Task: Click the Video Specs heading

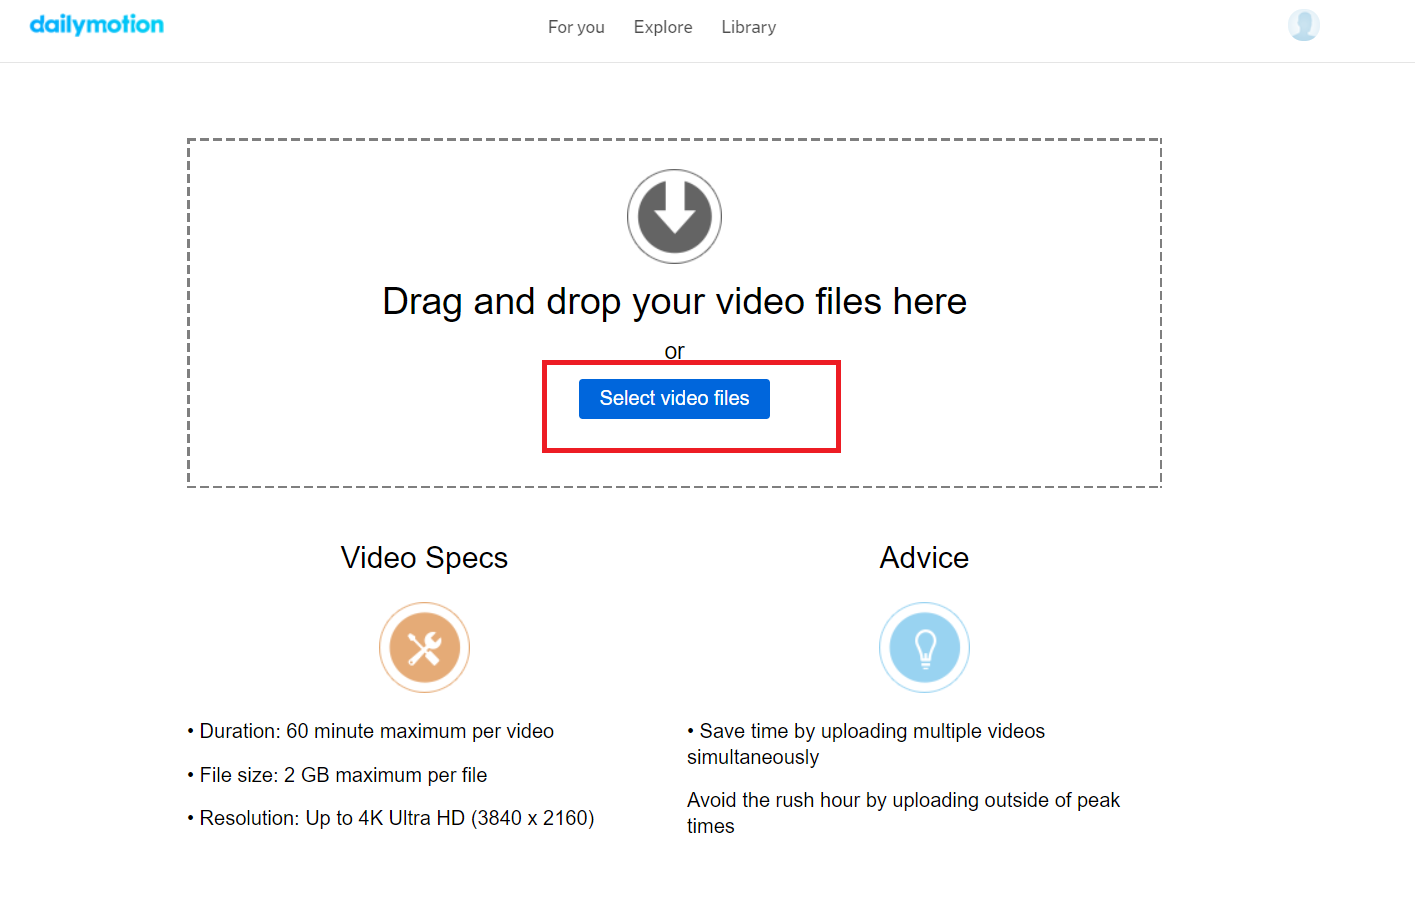Action: (x=424, y=558)
